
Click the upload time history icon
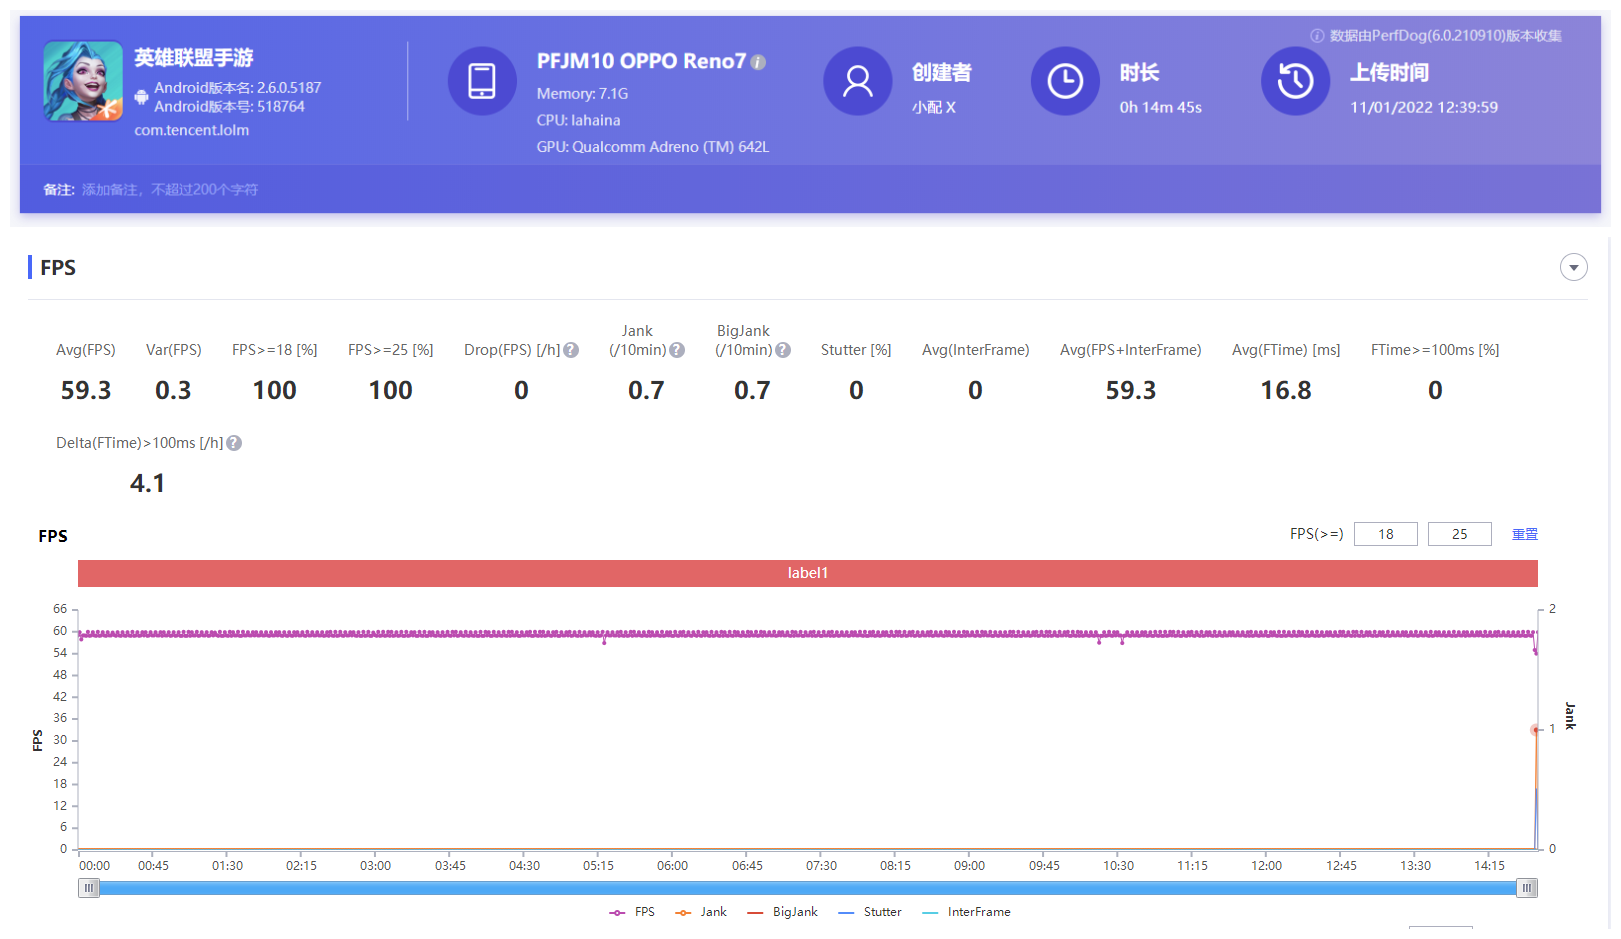pos(1295,81)
